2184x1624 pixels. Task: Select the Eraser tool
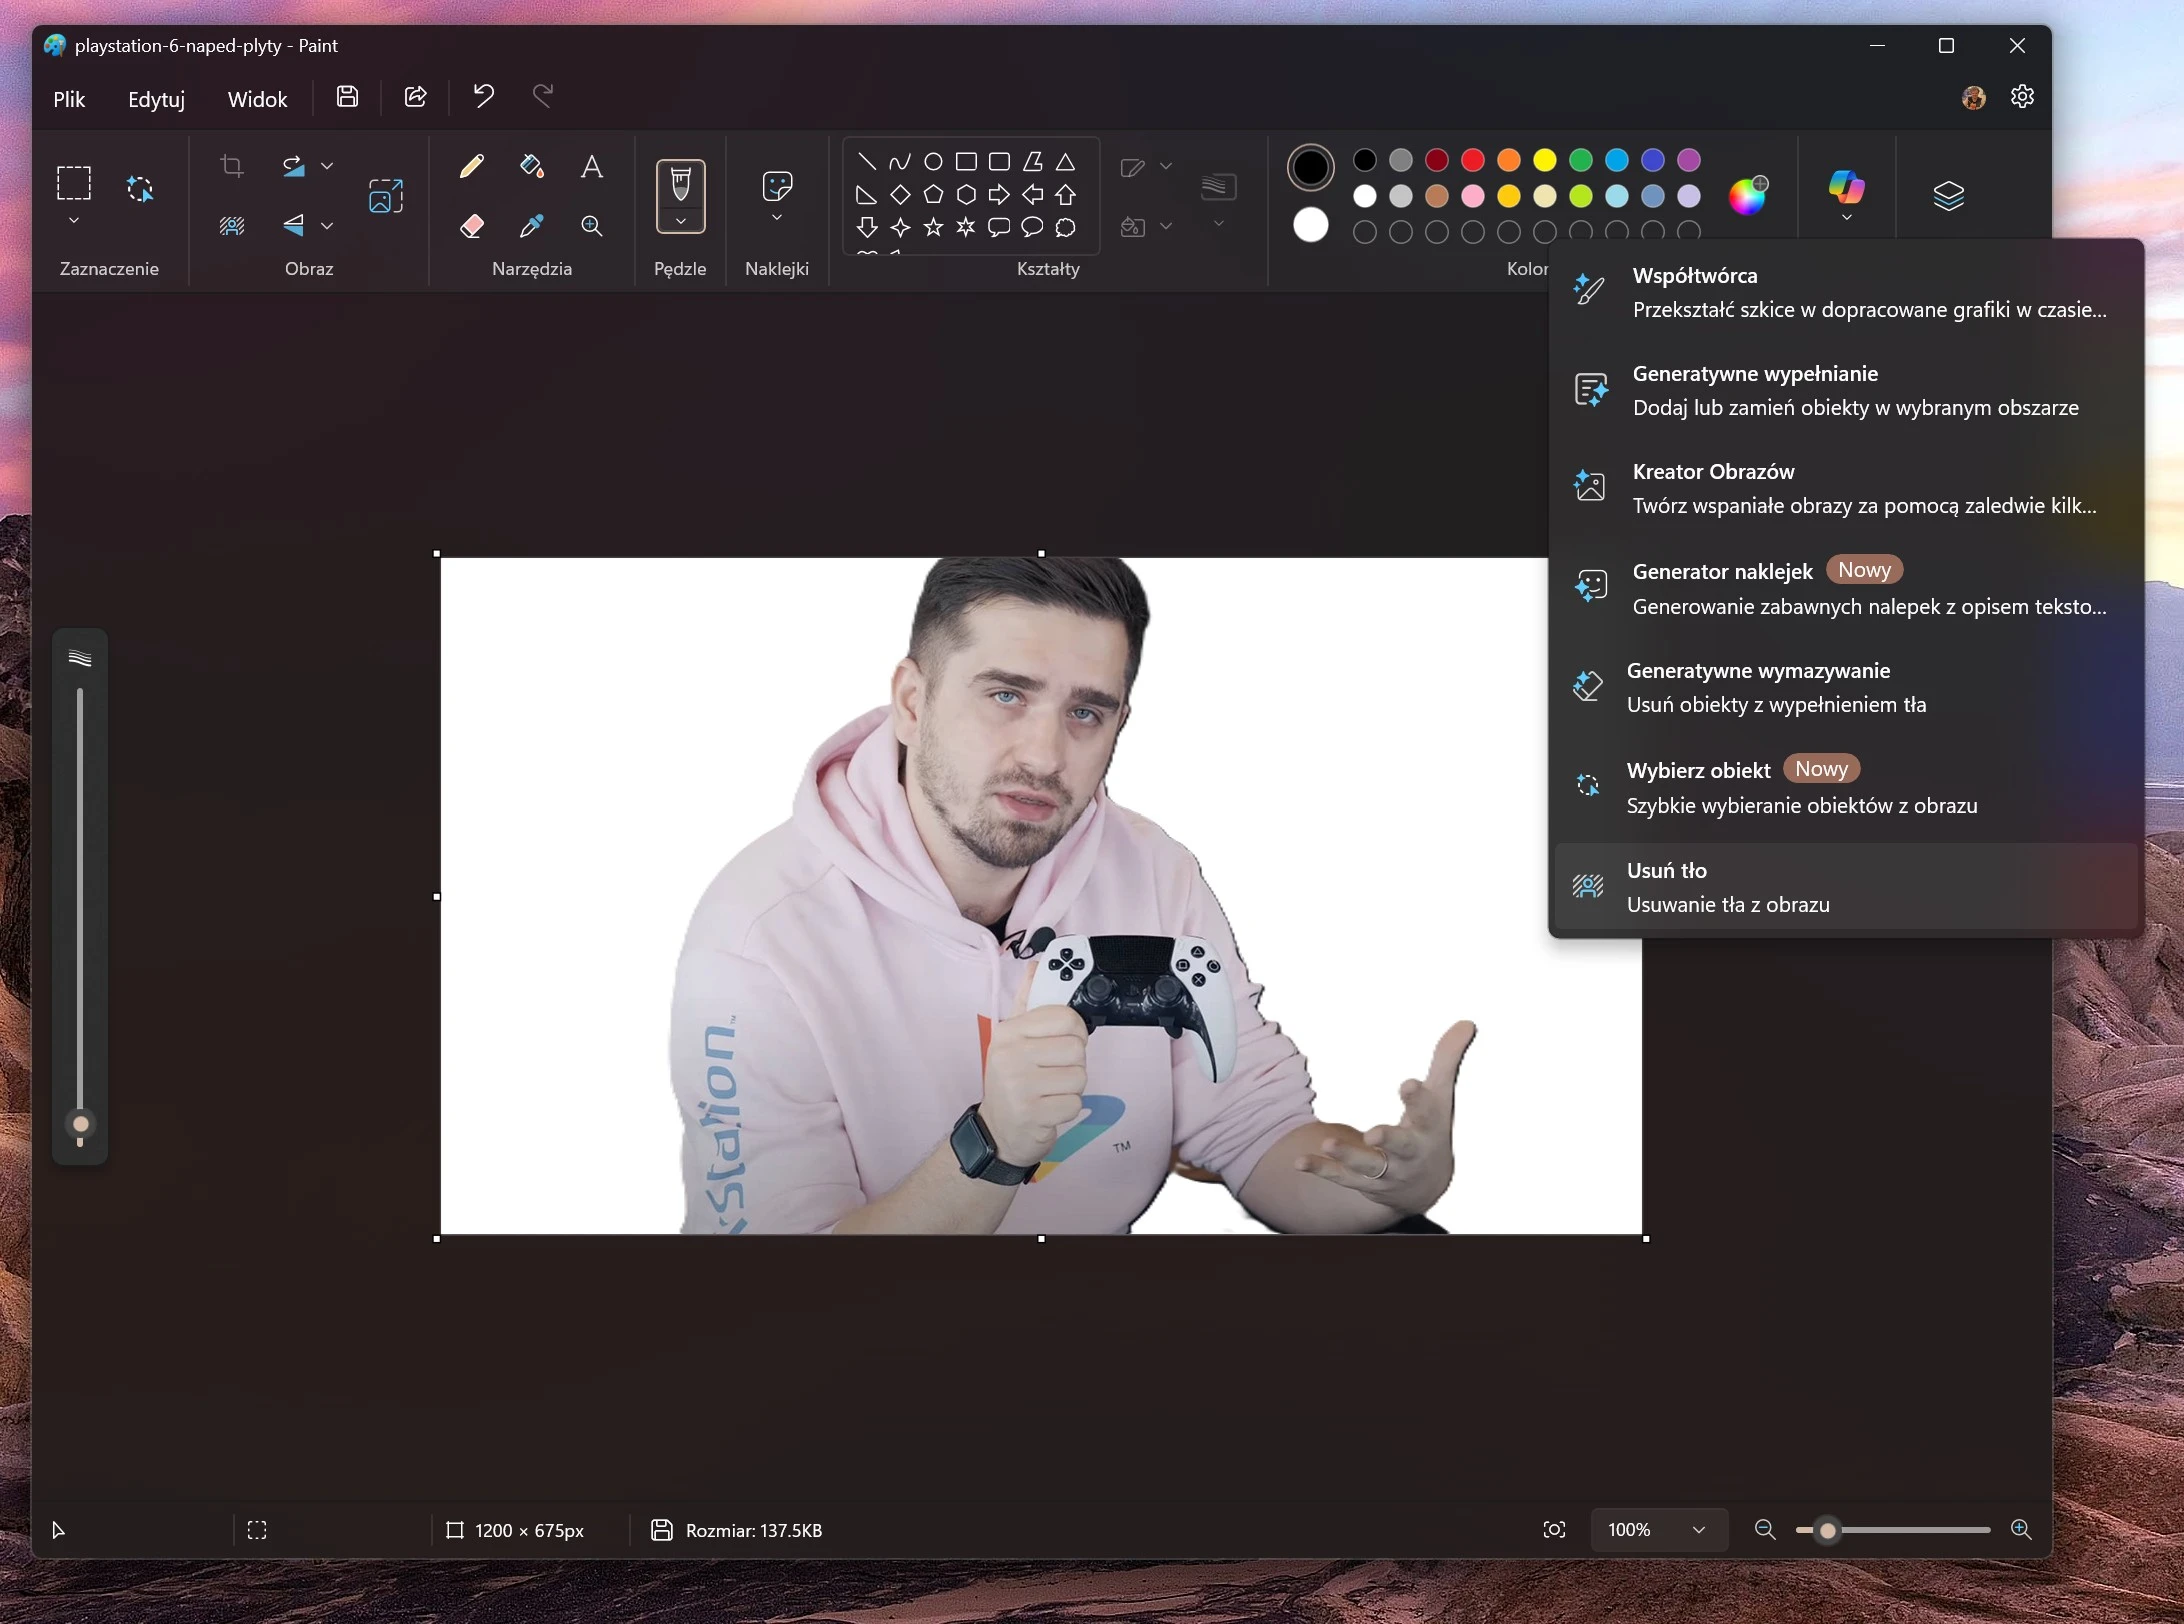pyautogui.click(x=471, y=226)
